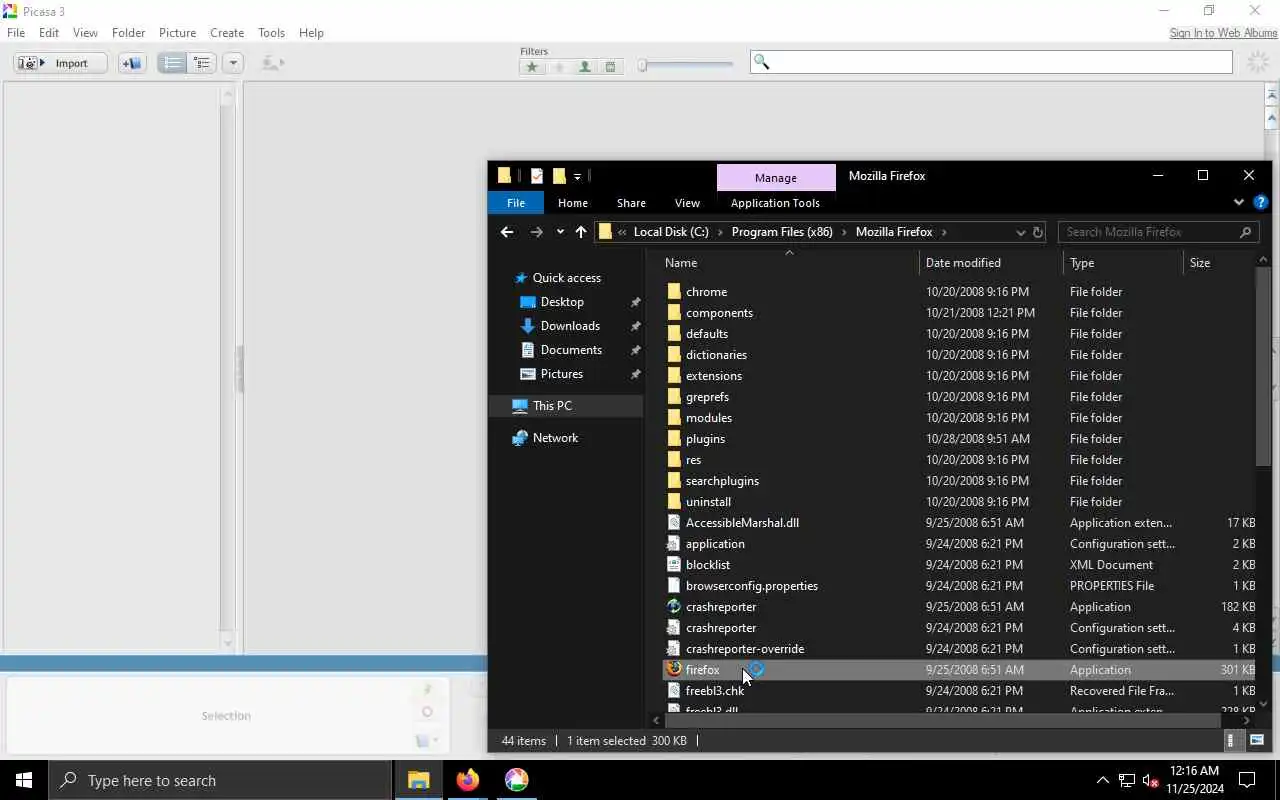This screenshot has width=1280, height=800.
Task: Select the blocklist XML file
Action: [x=707, y=565]
